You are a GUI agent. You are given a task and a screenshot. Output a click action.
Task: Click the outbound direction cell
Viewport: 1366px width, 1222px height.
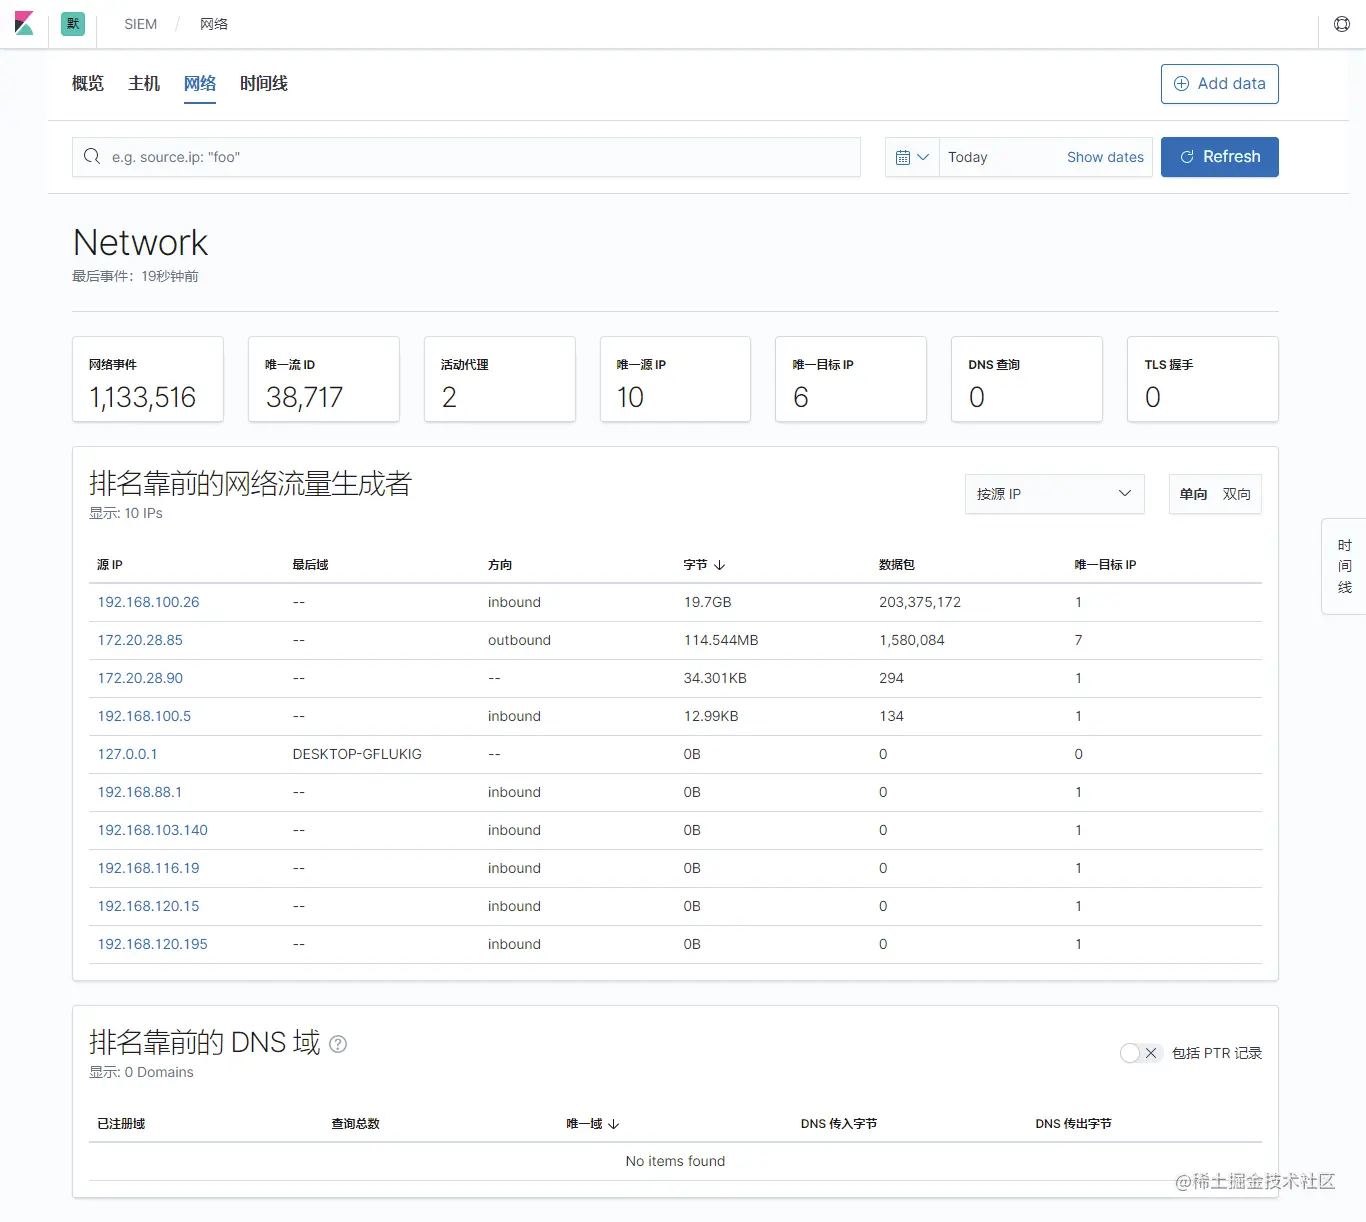519,640
